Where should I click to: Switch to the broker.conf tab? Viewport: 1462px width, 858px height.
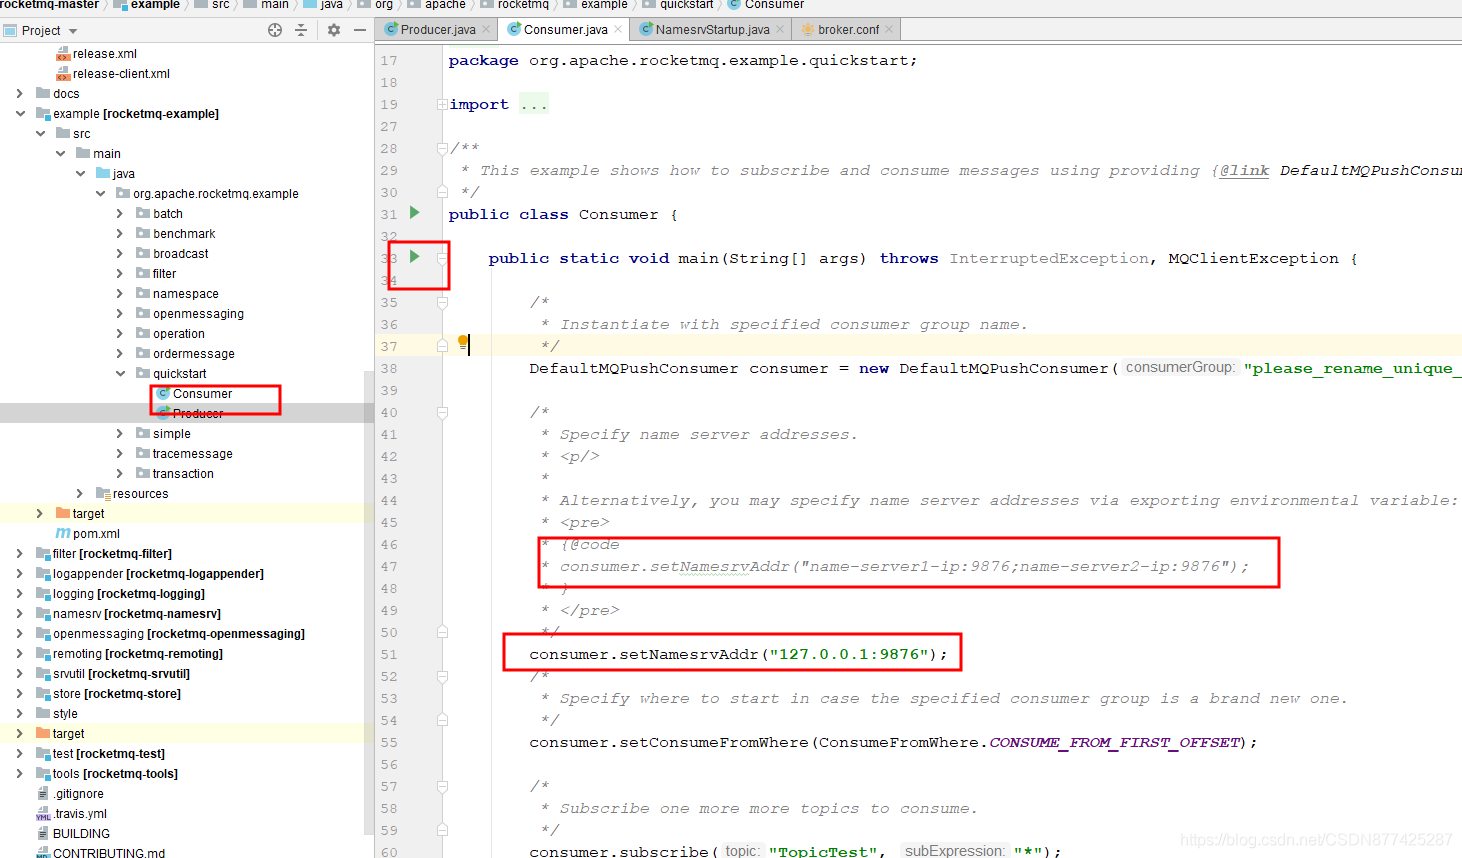(x=848, y=30)
